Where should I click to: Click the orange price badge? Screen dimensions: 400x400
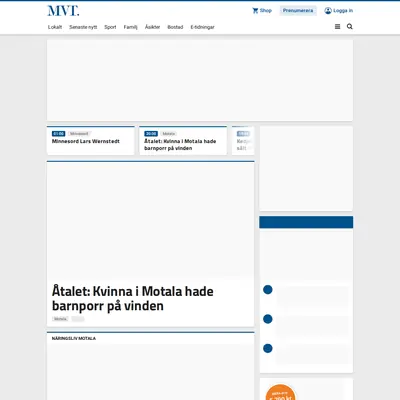(280, 393)
